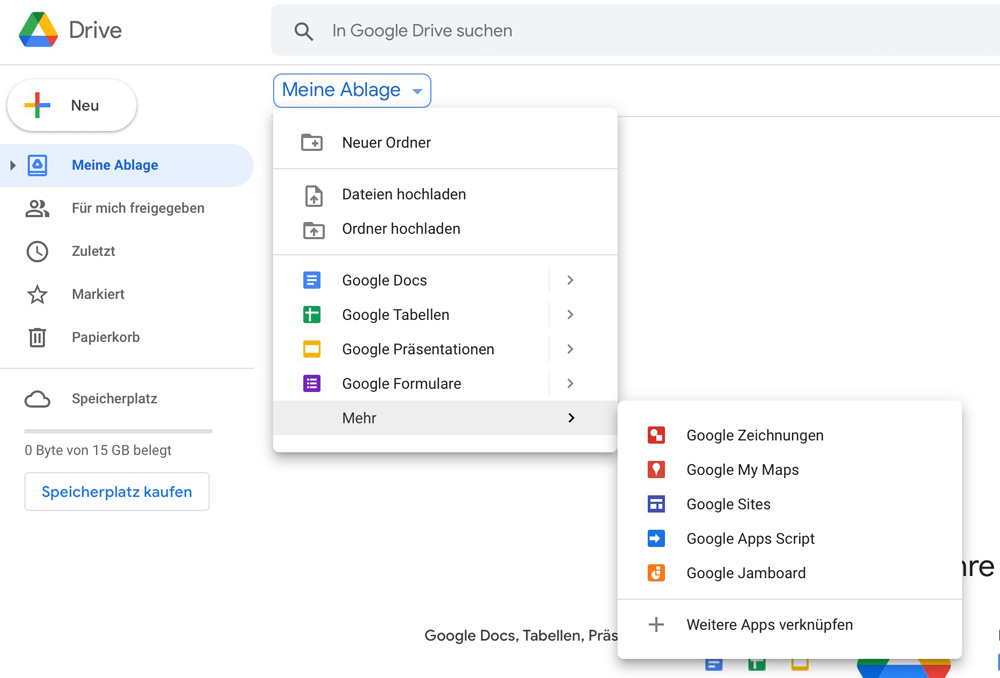Expand the Google Docs submenu arrow
This screenshot has height=678, width=1000.
[x=570, y=280]
